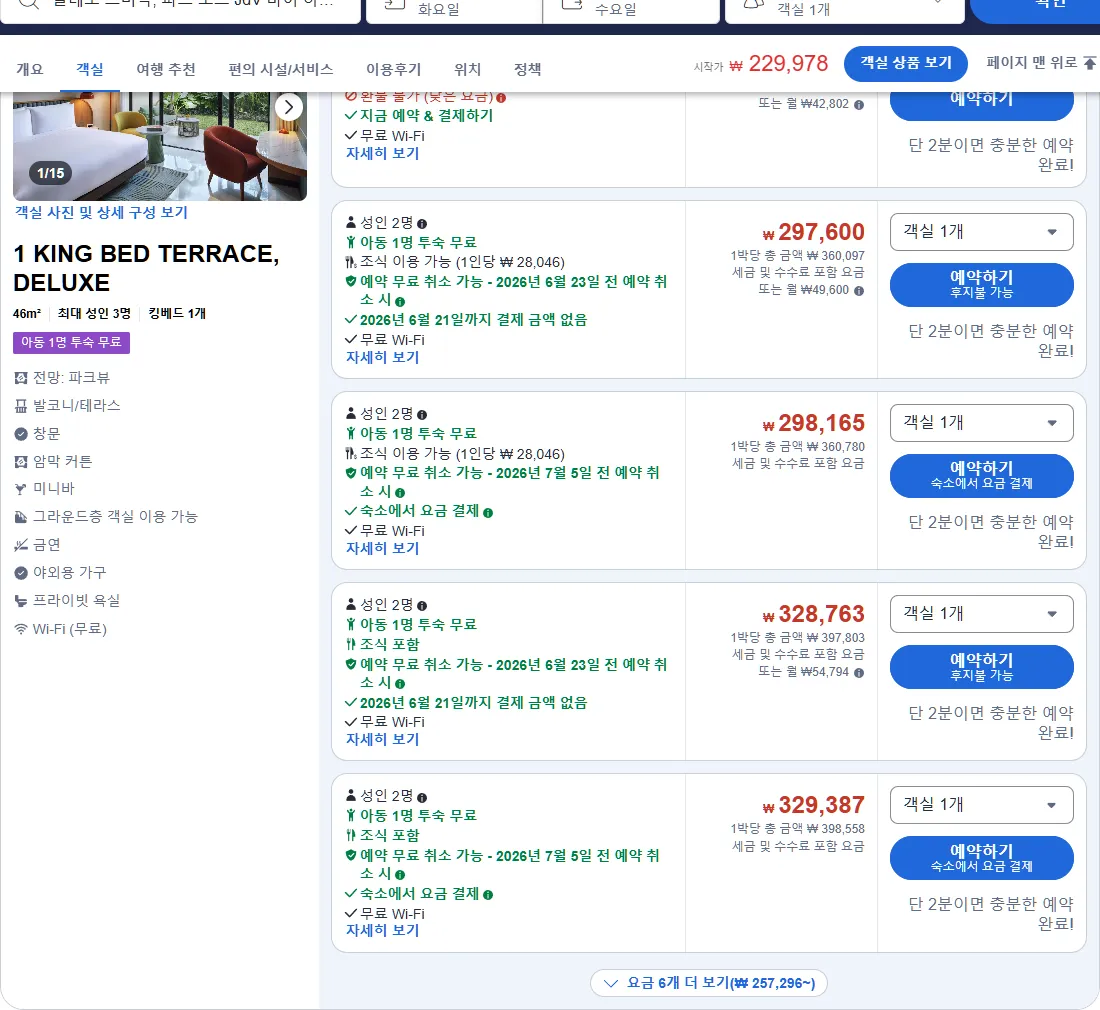
Task: Click info icon beside 성인 2명 in ₩329,387 rate
Action: click(422, 797)
